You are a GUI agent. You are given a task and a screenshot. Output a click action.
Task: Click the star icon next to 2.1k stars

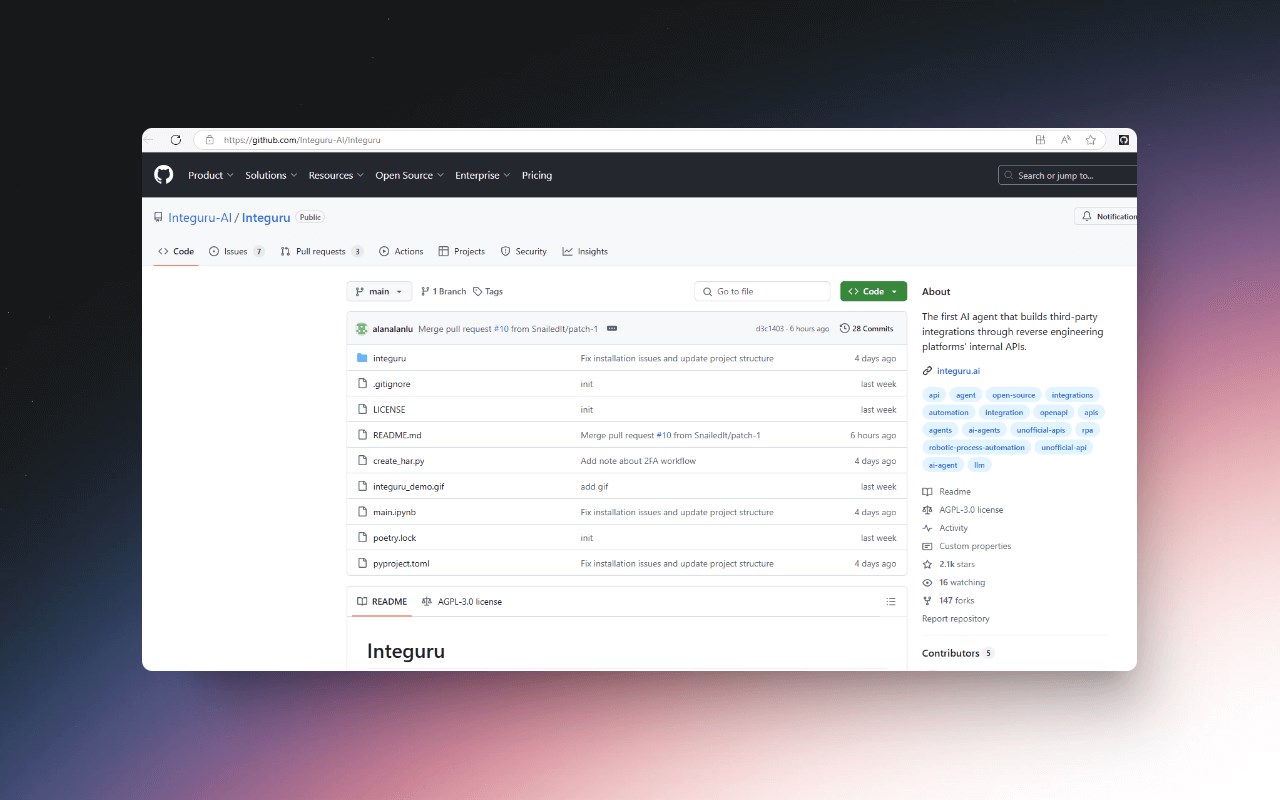coord(928,564)
